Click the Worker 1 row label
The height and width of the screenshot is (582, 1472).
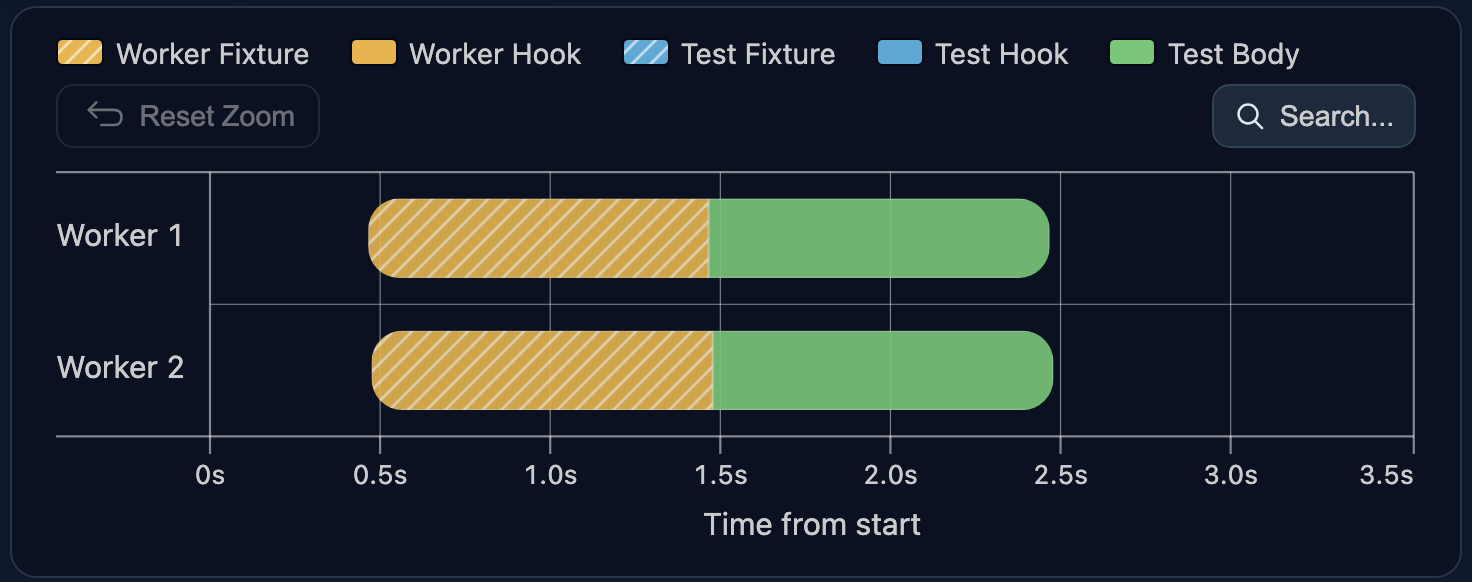tap(120, 236)
